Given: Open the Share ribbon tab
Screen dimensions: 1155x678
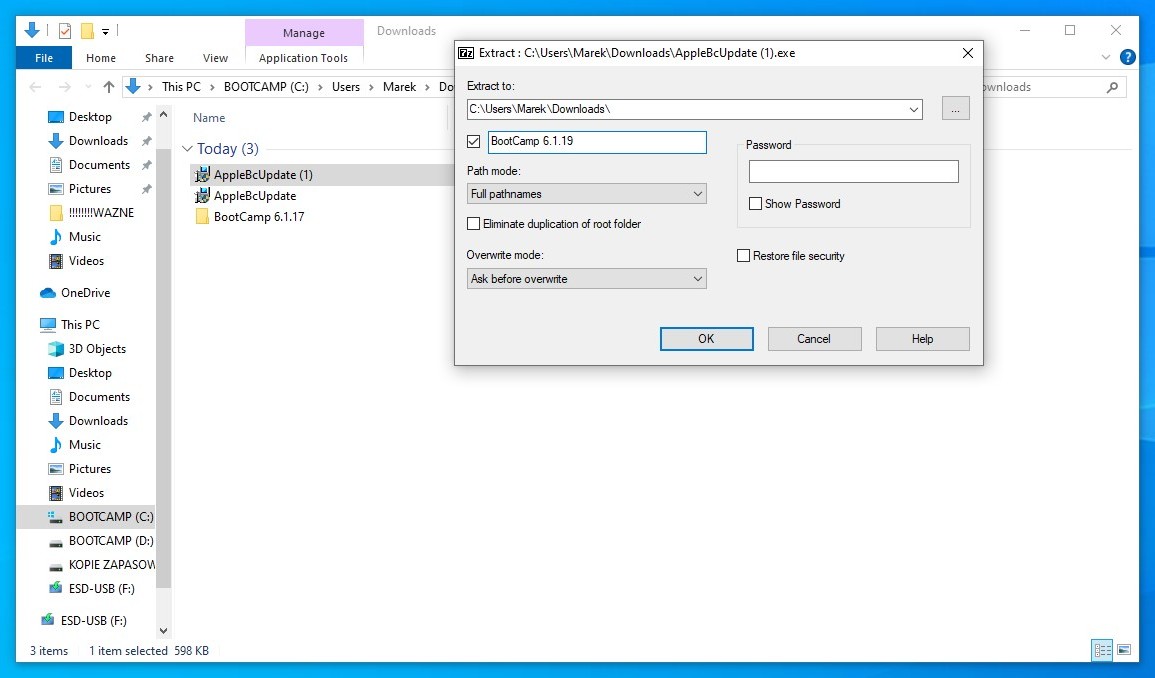Looking at the screenshot, I should coord(159,57).
